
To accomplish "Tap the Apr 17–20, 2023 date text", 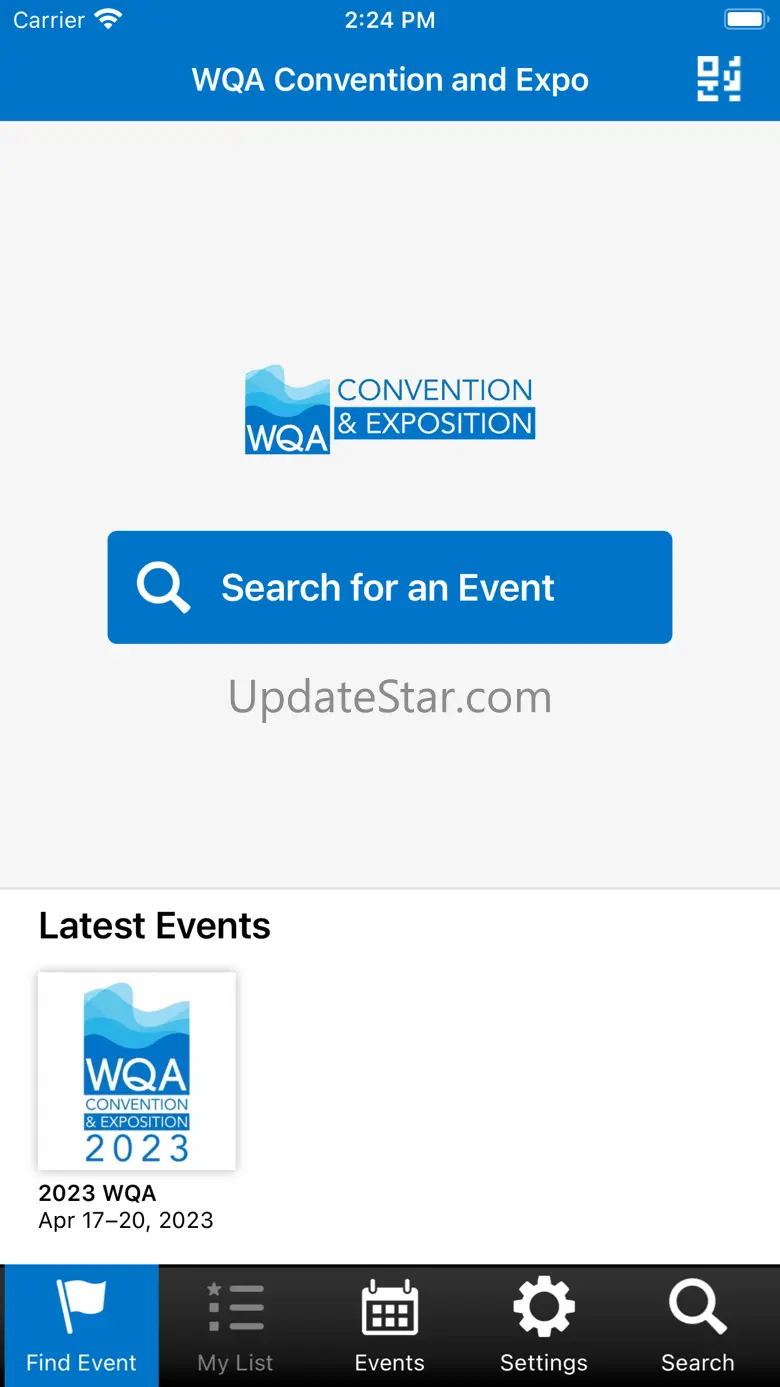I will pyautogui.click(x=126, y=1220).
